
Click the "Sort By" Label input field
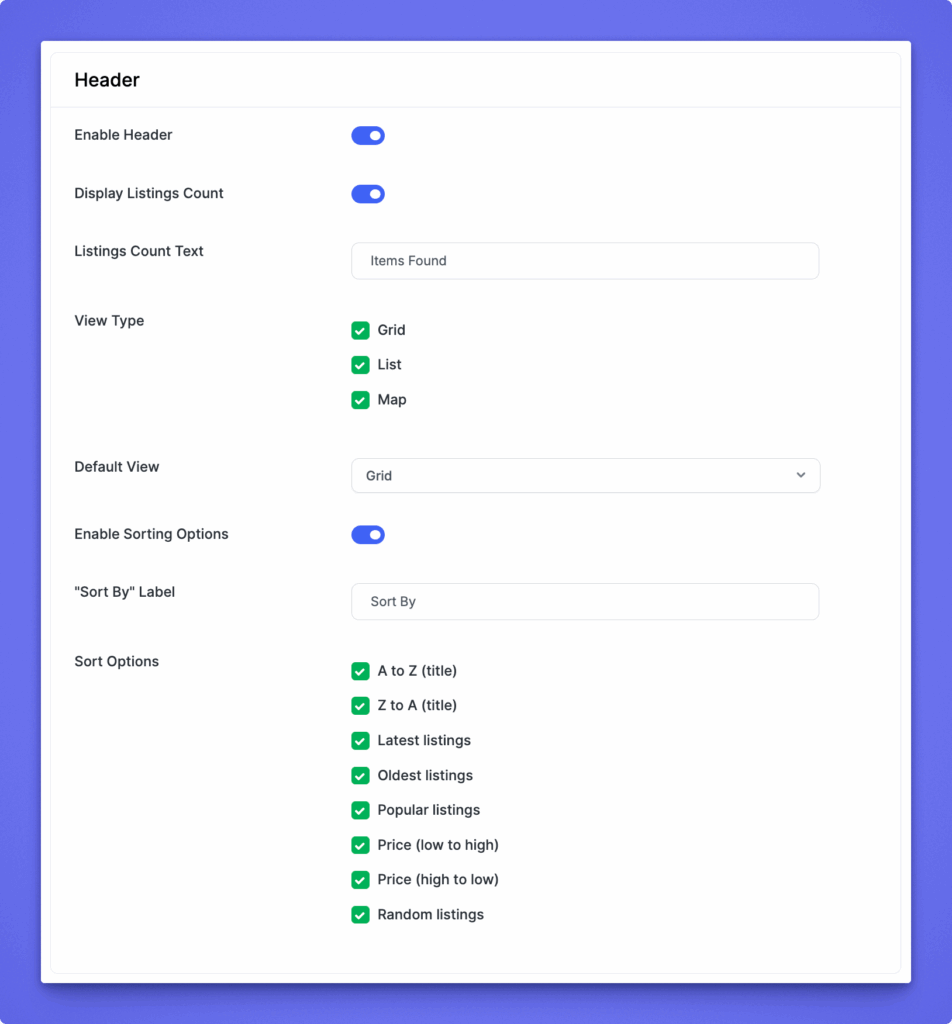tap(585, 602)
